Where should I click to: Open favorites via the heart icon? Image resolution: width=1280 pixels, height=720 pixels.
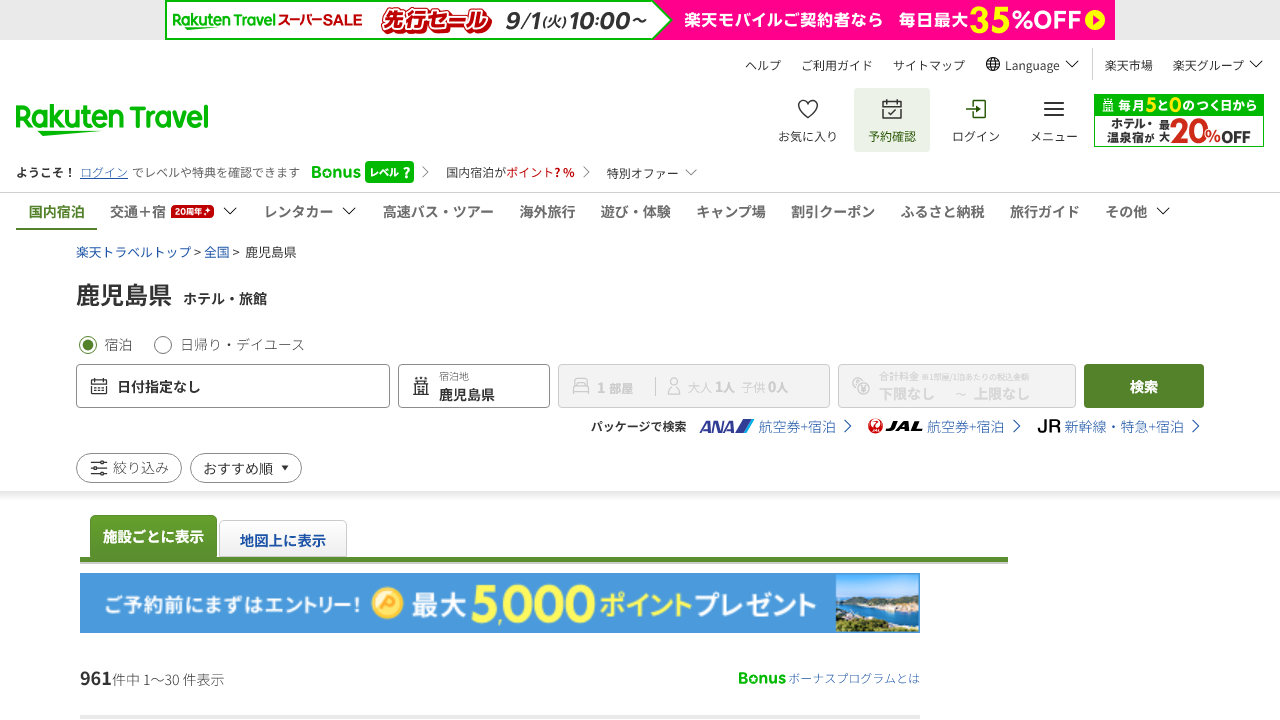pyautogui.click(x=808, y=109)
